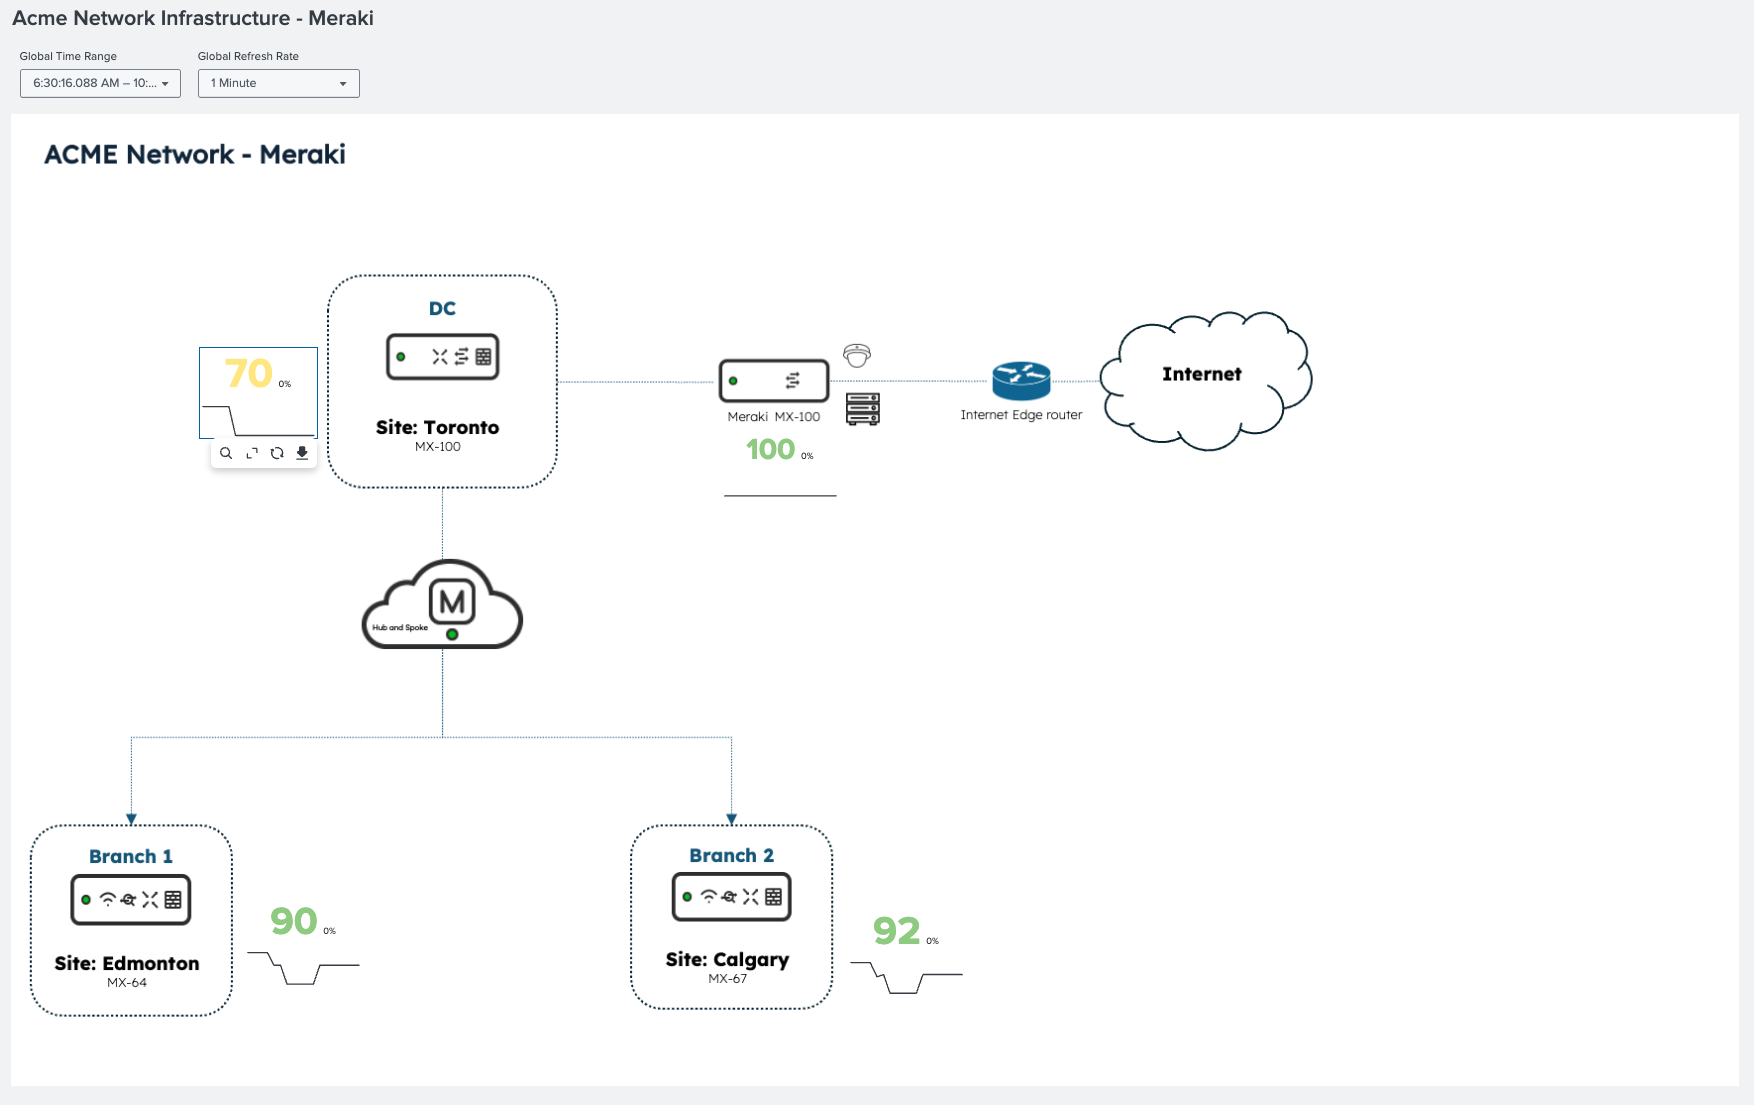This screenshot has height=1105, width=1754.
Task: Click the Internet Edge router label
Action: click(1021, 415)
